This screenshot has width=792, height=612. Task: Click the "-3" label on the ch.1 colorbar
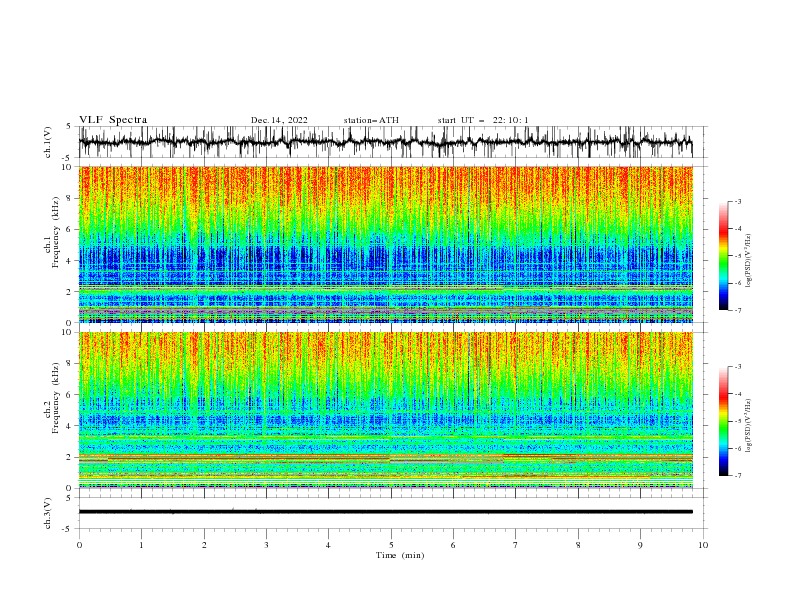point(737,201)
